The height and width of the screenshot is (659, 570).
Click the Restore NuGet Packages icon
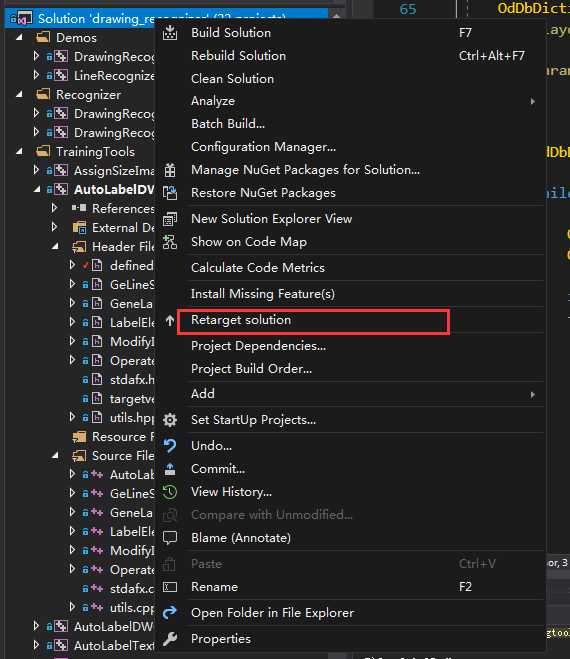tap(170, 193)
